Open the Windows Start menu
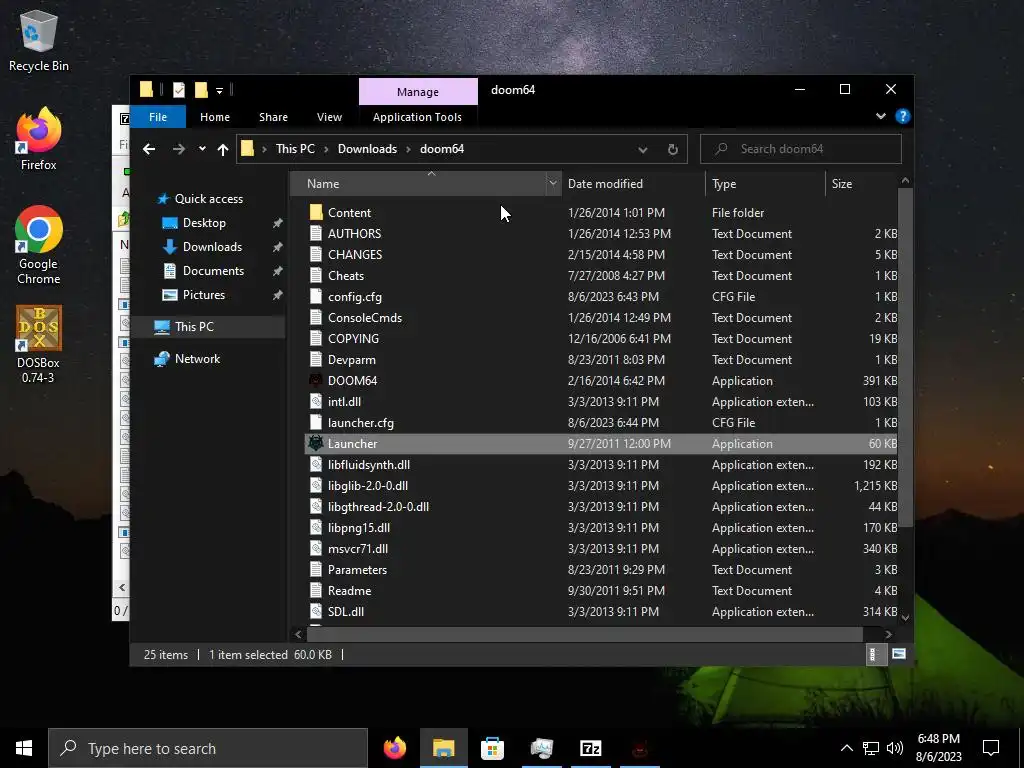 [24, 748]
